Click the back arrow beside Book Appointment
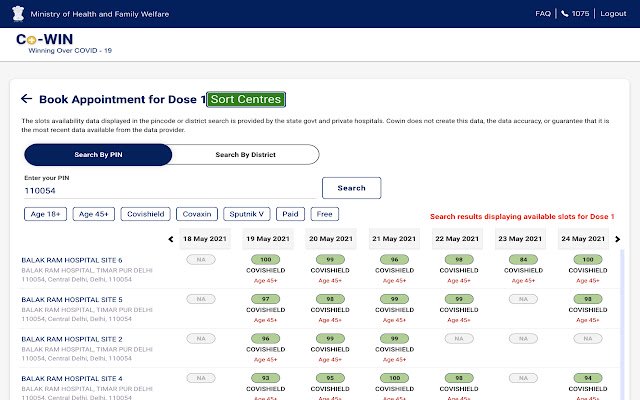Image resolution: width=640 pixels, height=400 pixels. [27, 98]
